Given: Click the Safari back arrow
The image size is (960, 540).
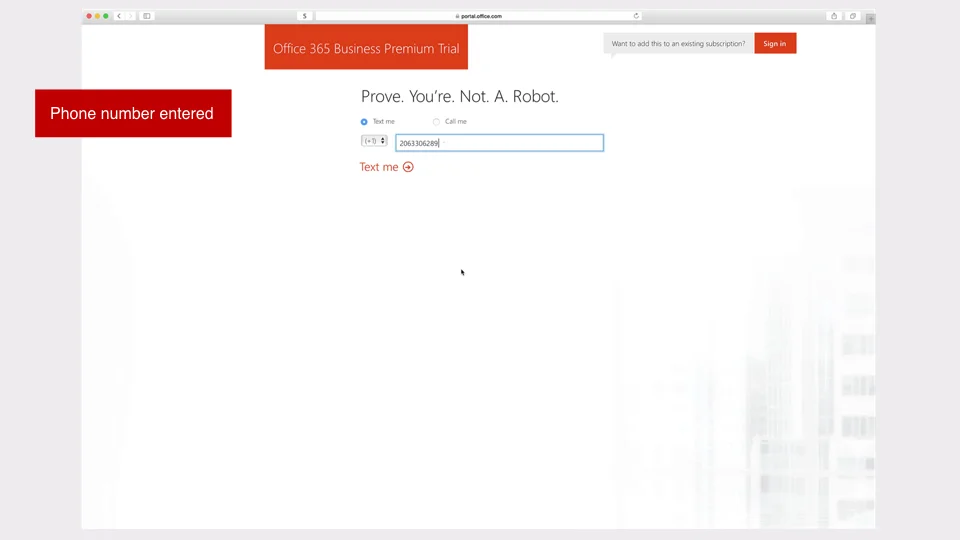Looking at the screenshot, I should (119, 16).
